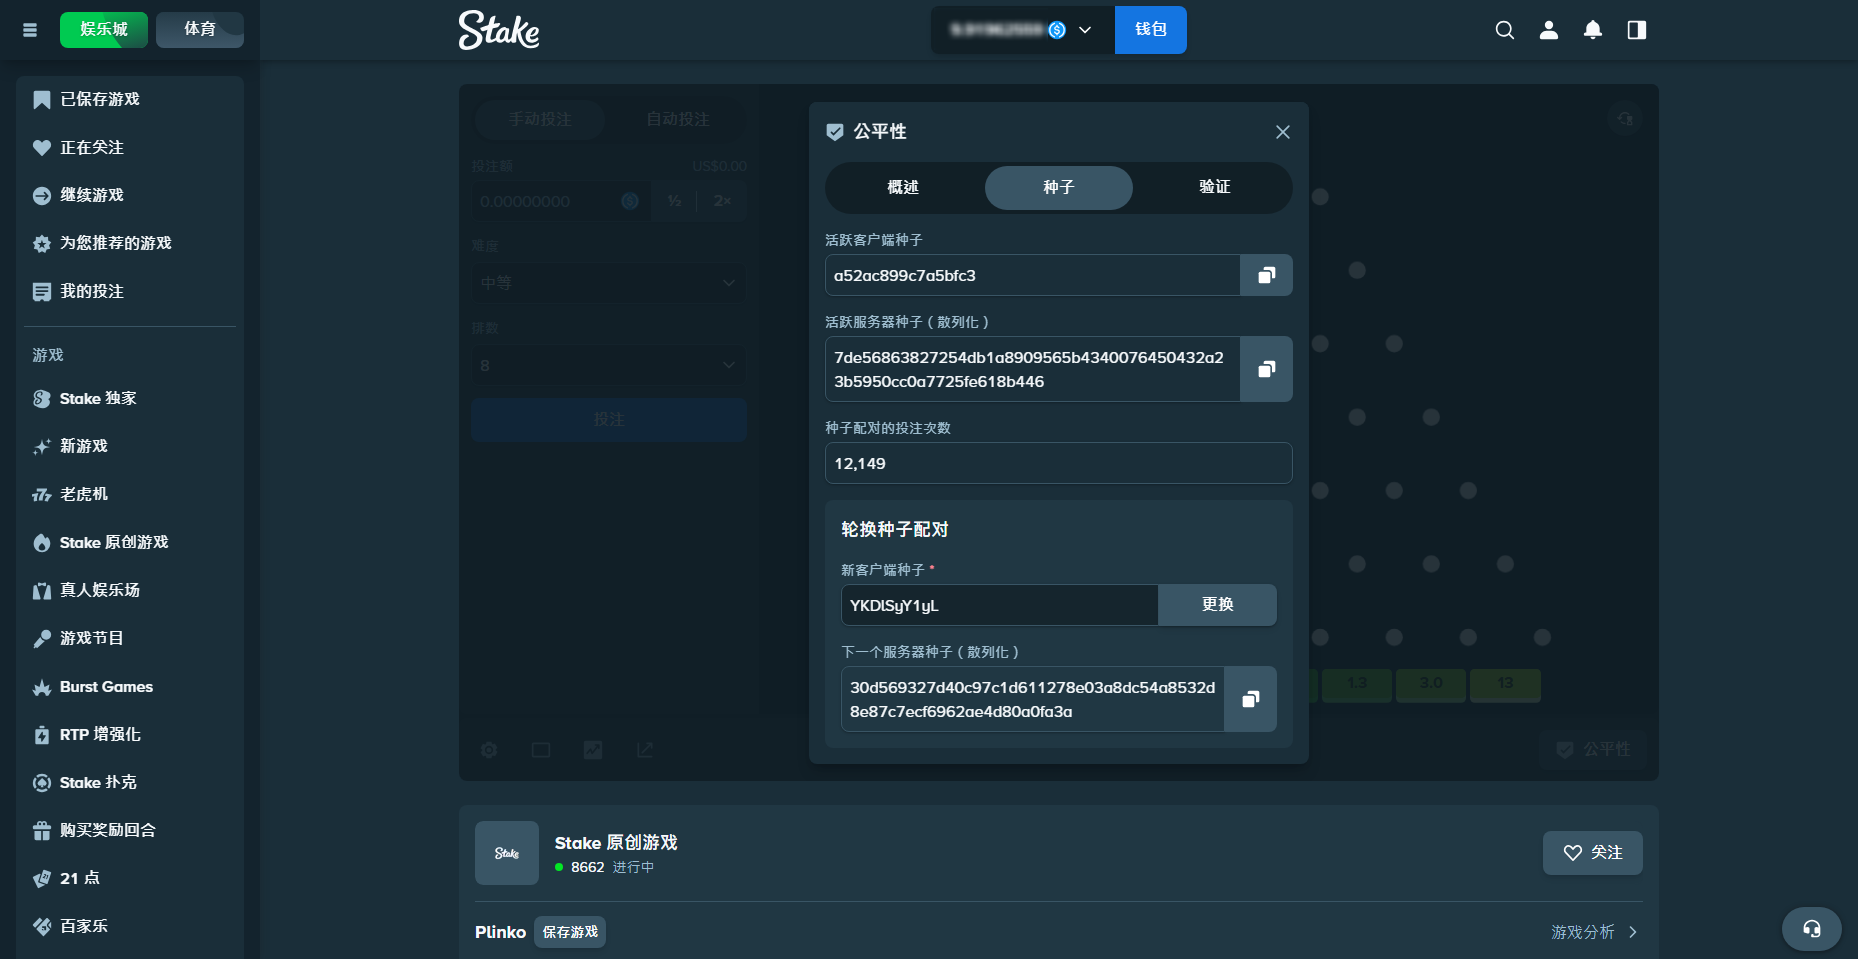Screen dimensions: 1858x959
Task: Open the 难度 difficulty dropdown
Action: [609, 283]
